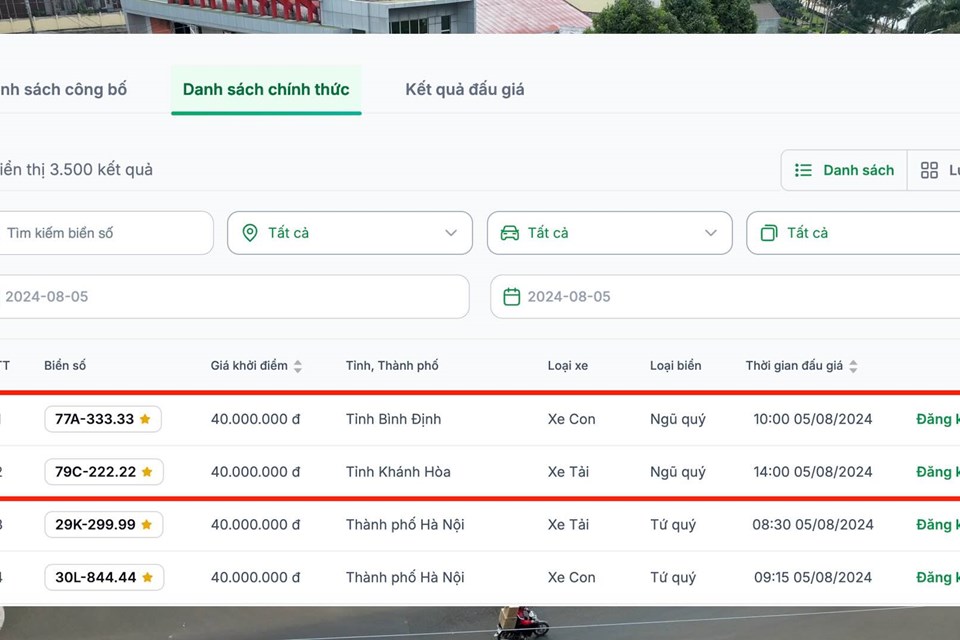The height and width of the screenshot is (640, 960).
Task: Click the car icon in vehicle type filter
Action: point(510,233)
